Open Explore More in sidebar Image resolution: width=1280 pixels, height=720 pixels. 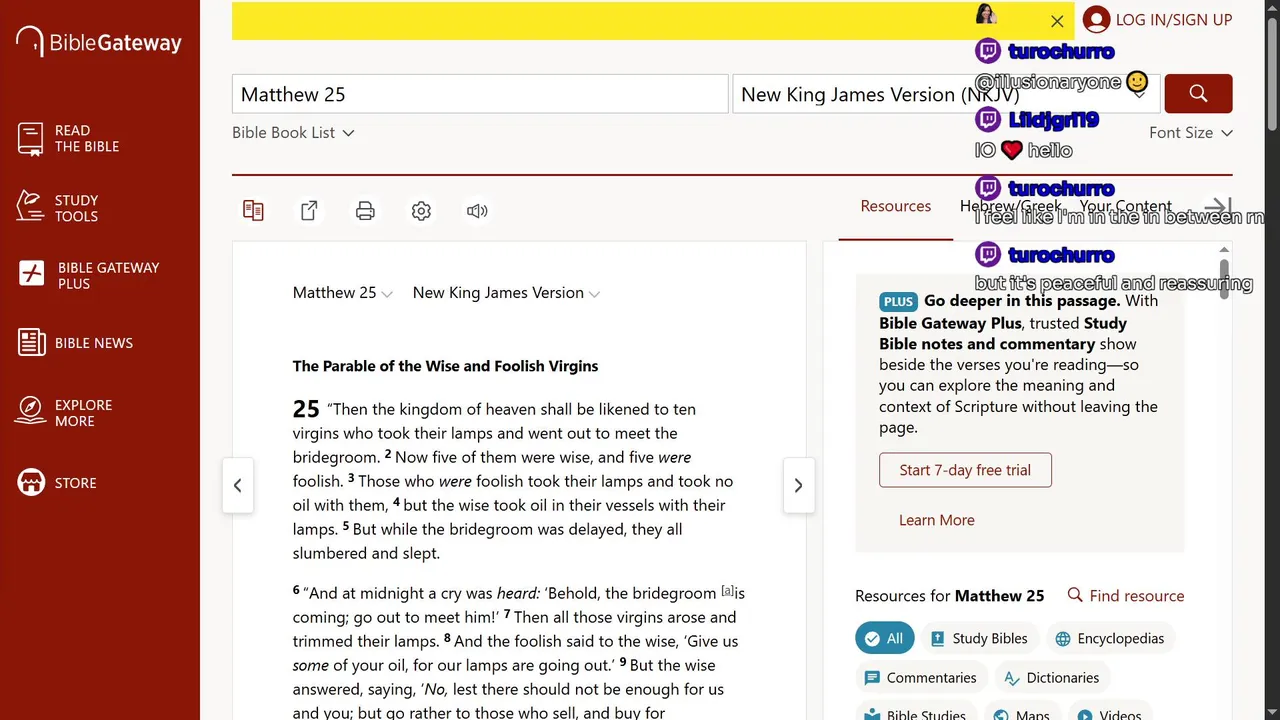pos(65,413)
